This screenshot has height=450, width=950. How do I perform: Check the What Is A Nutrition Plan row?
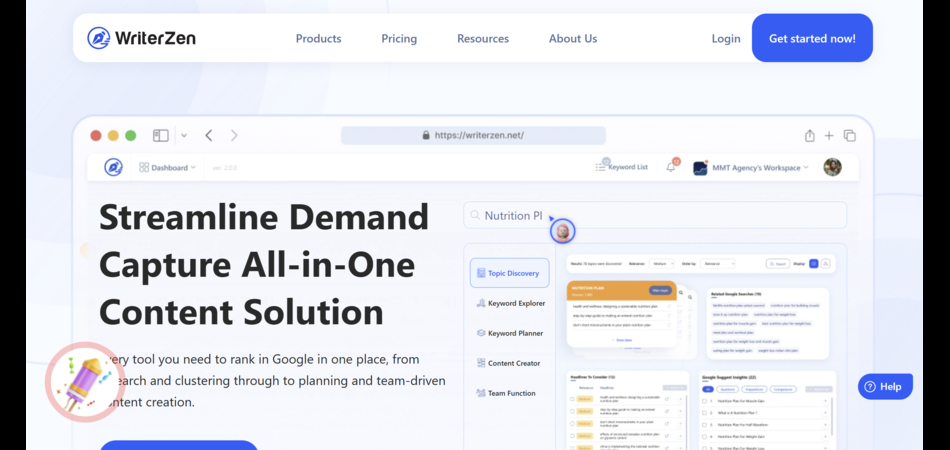click(705, 413)
